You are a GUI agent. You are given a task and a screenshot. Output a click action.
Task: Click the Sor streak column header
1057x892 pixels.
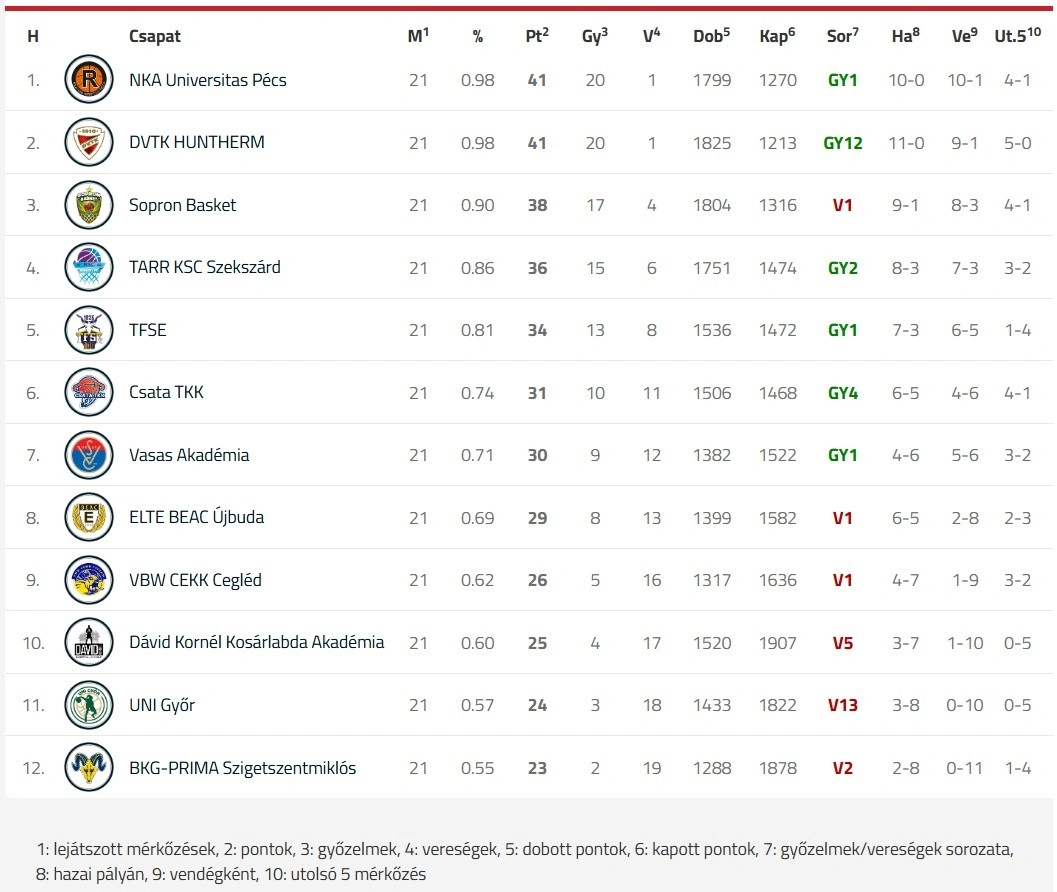(x=842, y=36)
